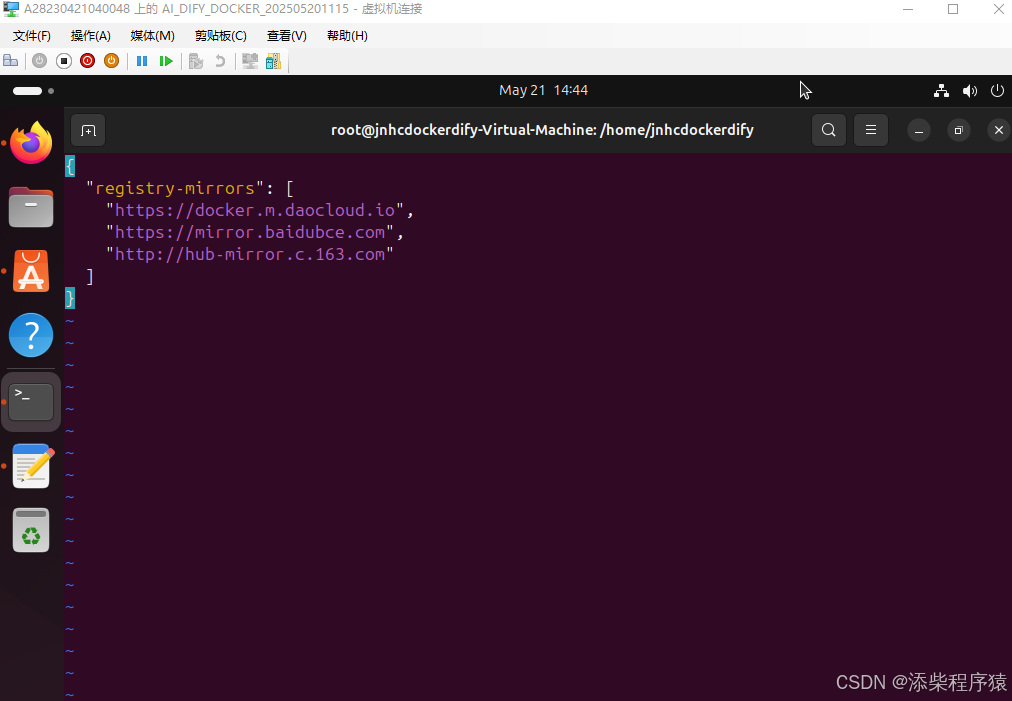Viewport: 1012px width, 701px height.
Task: Click the Ctrl+Alt+Delete toolbar icon
Action: [10, 61]
